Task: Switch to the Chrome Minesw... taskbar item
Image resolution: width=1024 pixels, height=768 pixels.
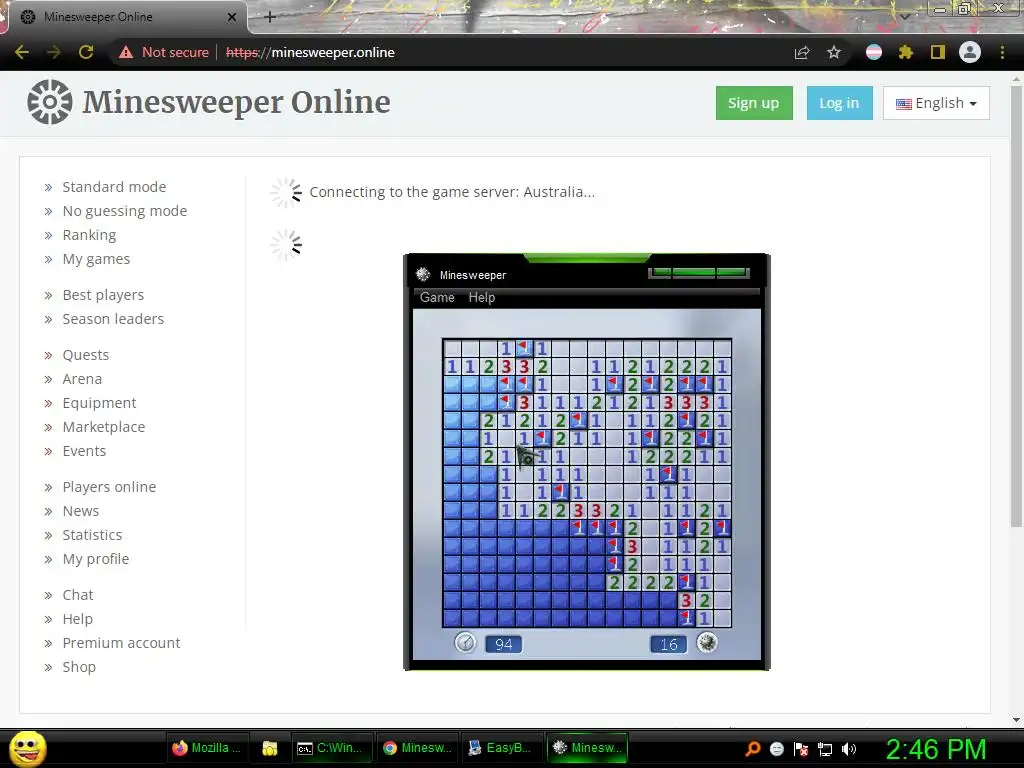Action: [417, 748]
